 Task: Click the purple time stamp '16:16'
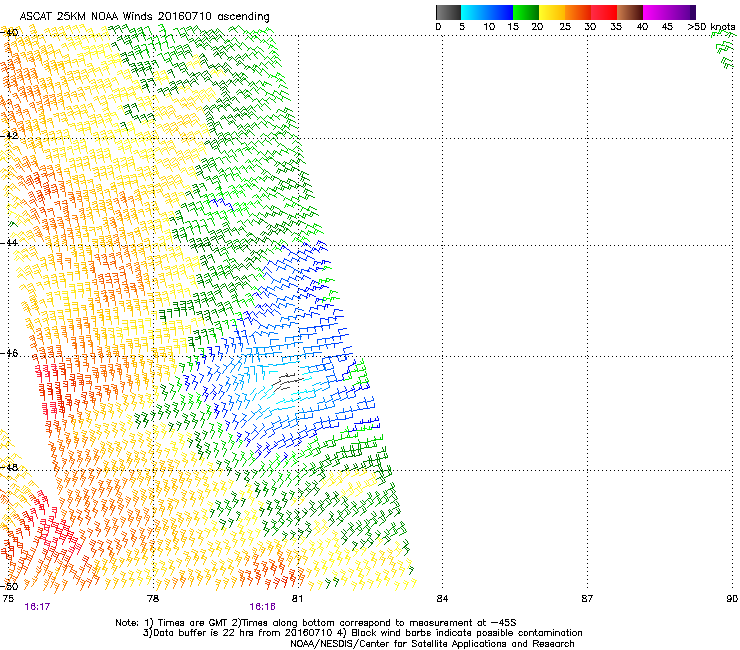tap(262, 607)
